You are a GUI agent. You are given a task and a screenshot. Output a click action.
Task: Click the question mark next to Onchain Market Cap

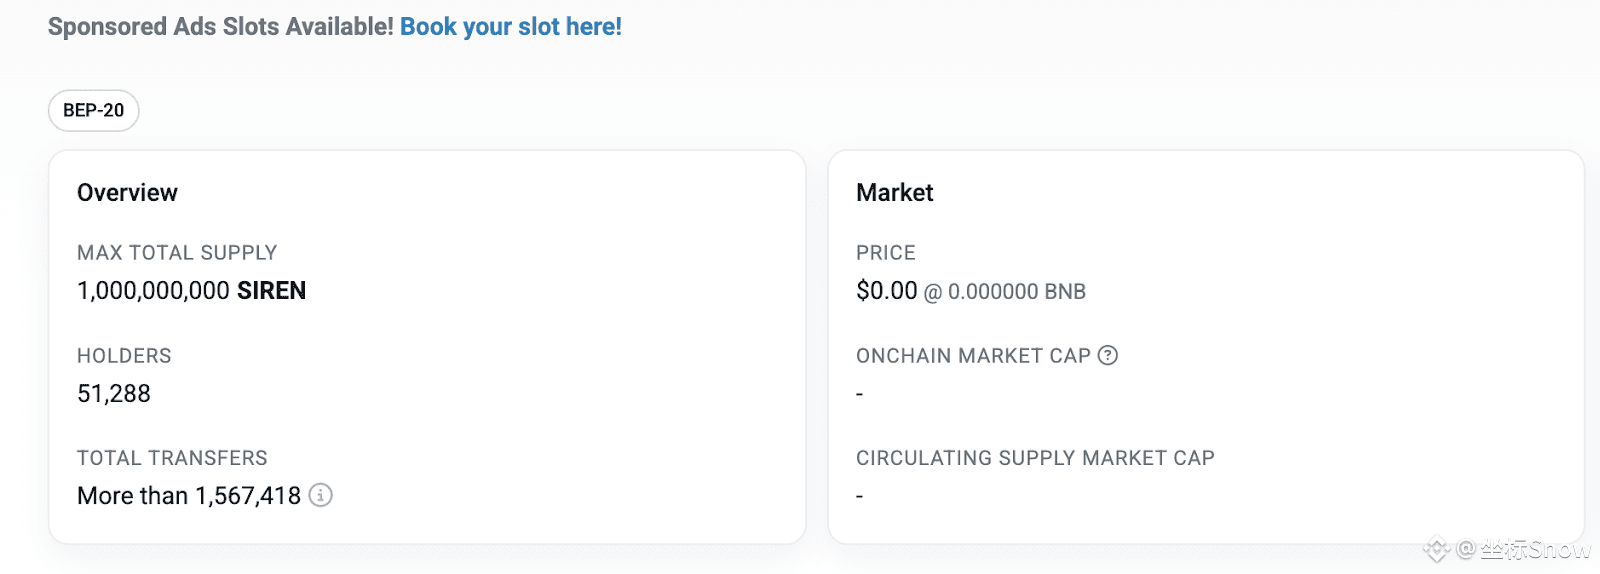[1108, 355]
